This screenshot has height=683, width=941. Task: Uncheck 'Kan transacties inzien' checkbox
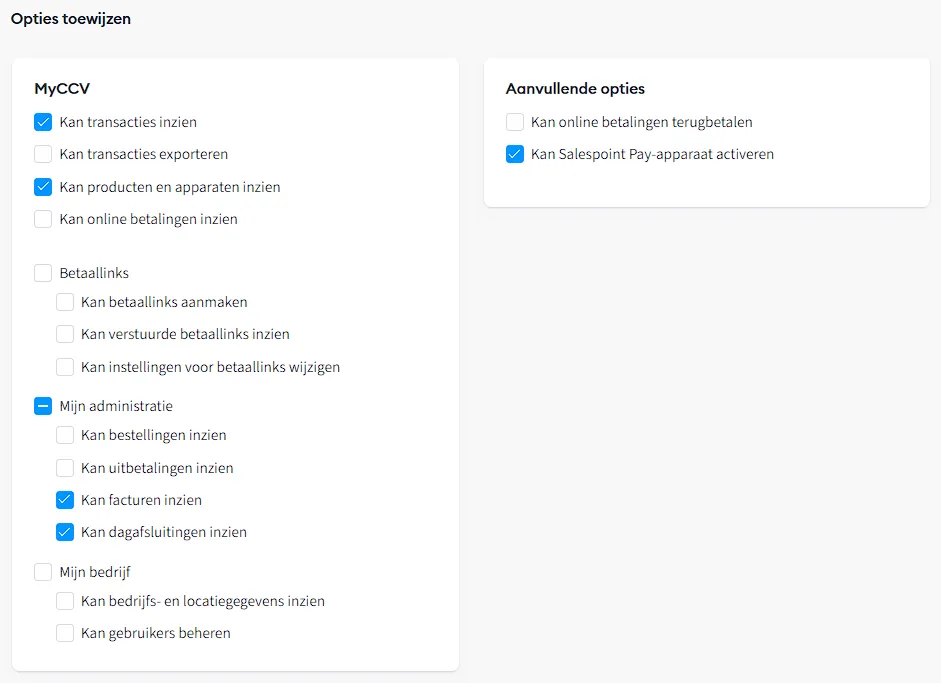point(43,122)
